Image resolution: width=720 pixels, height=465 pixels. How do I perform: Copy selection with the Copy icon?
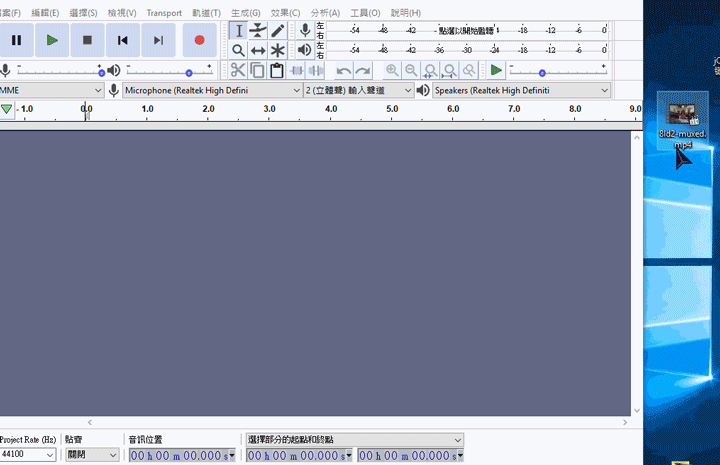click(257, 70)
